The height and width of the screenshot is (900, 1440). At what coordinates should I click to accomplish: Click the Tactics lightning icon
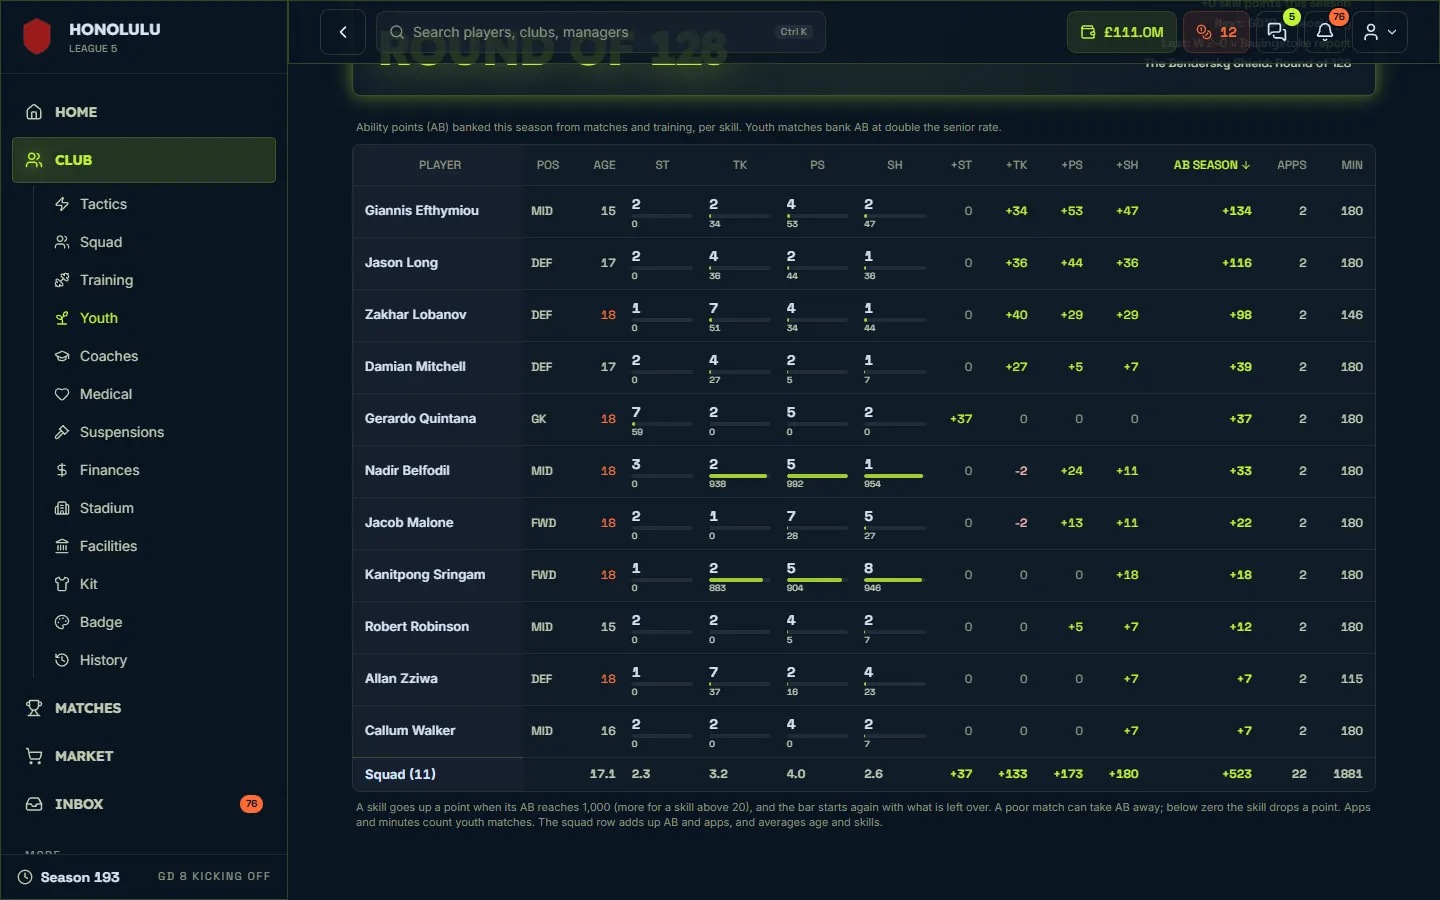(x=62, y=204)
